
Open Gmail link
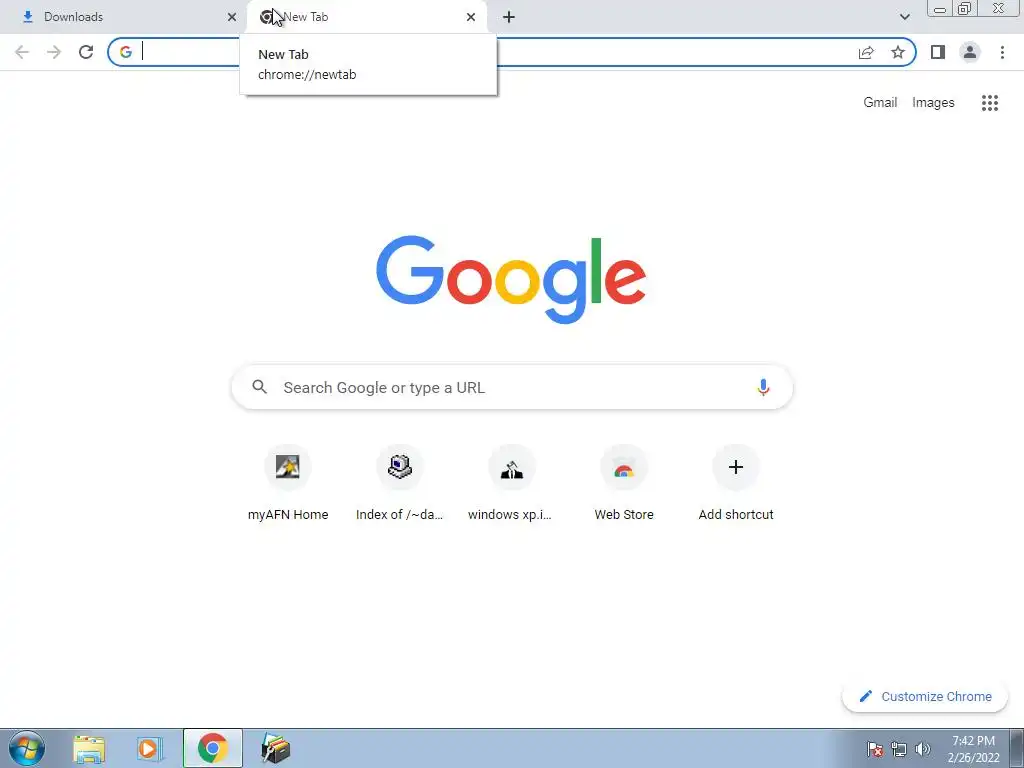(x=880, y=103)
